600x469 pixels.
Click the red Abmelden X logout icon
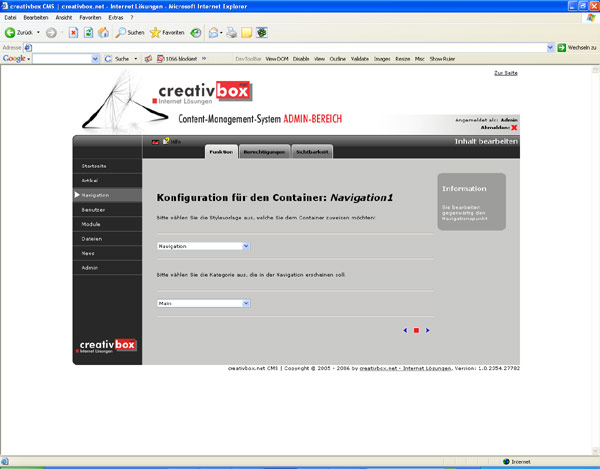pyautogui.click(x=514, y=127)
